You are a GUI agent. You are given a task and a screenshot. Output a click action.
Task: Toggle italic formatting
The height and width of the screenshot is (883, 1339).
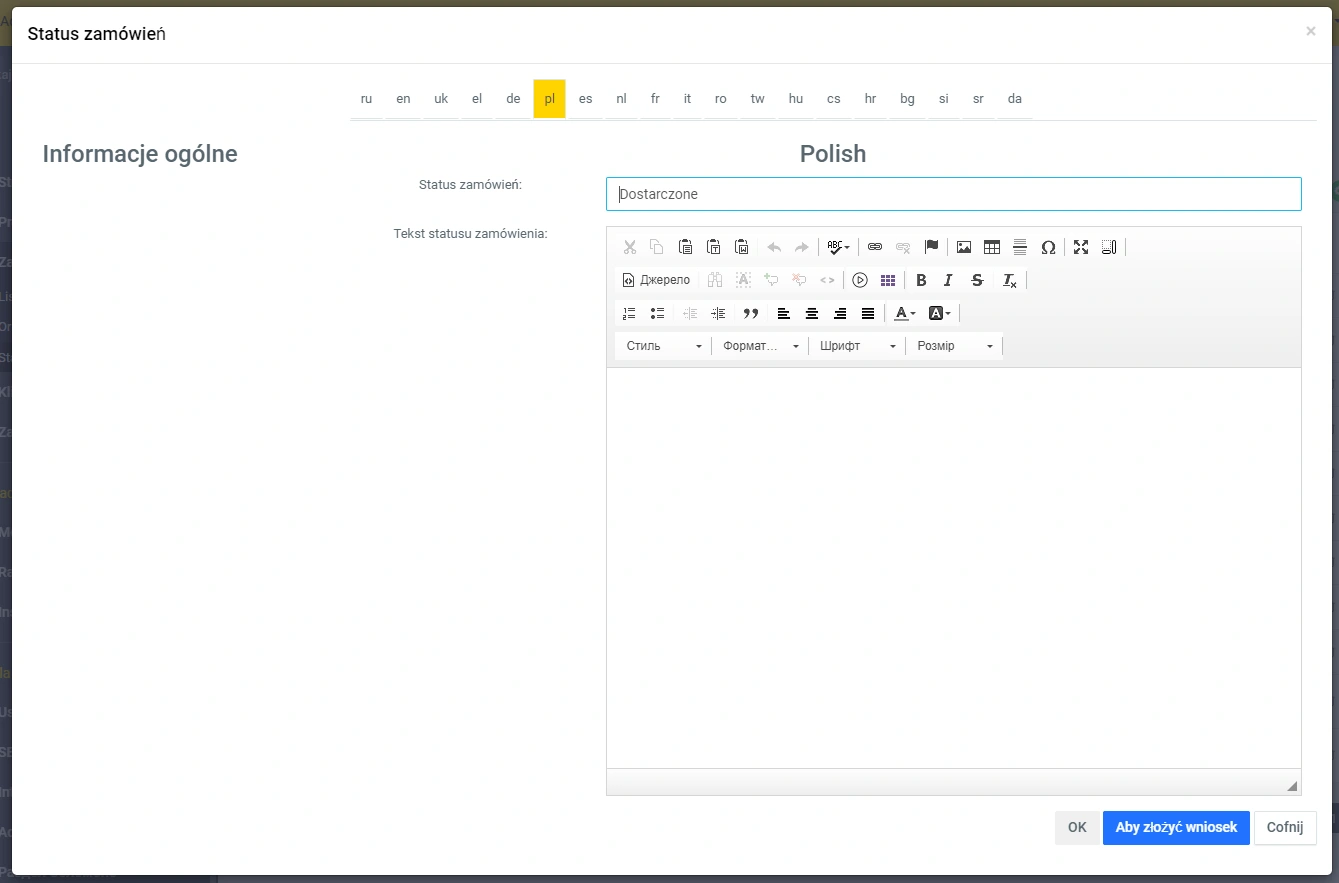coord(948,280)
